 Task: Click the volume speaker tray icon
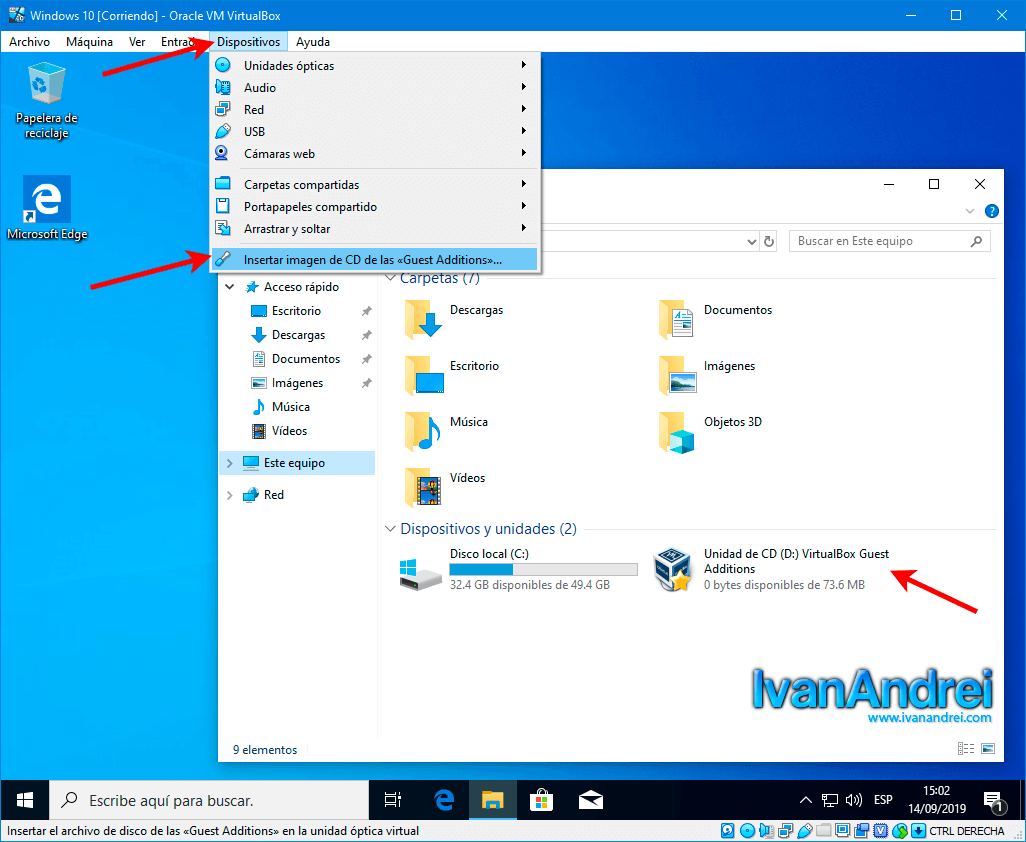tap(853, 799)
